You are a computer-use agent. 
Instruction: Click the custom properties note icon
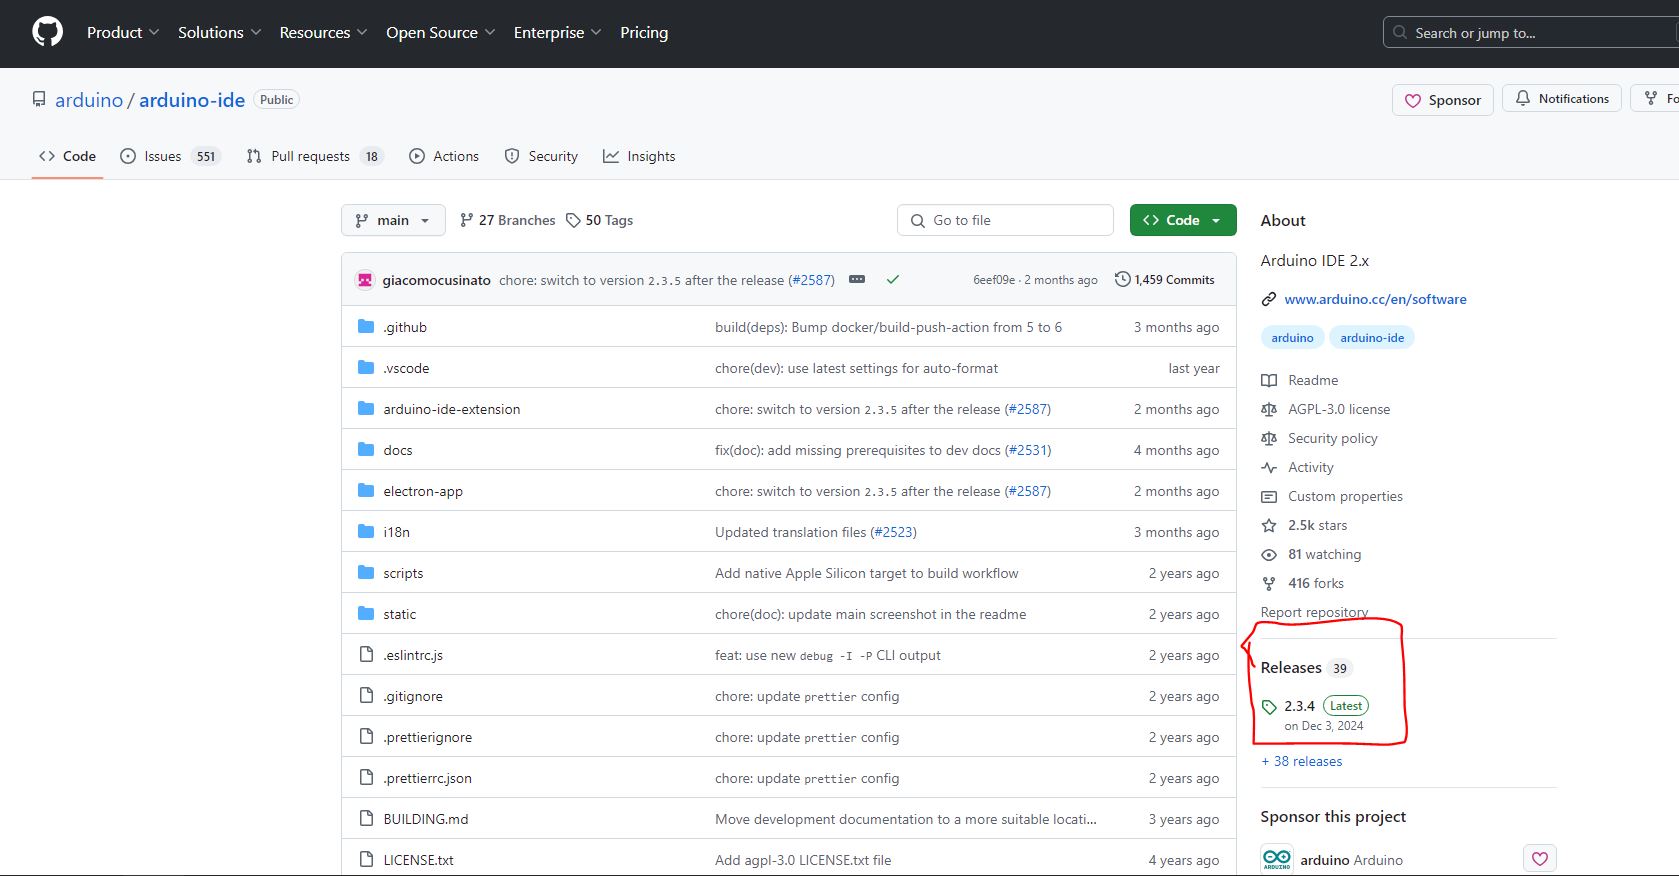click(1269, 496)
